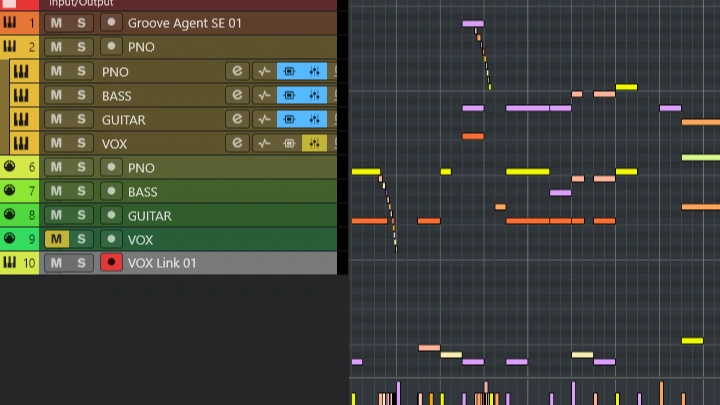Toggle monitor button on track 7 BASS
Image resolution: width=720 pixels, height=405 pixels.
(111, 191)
